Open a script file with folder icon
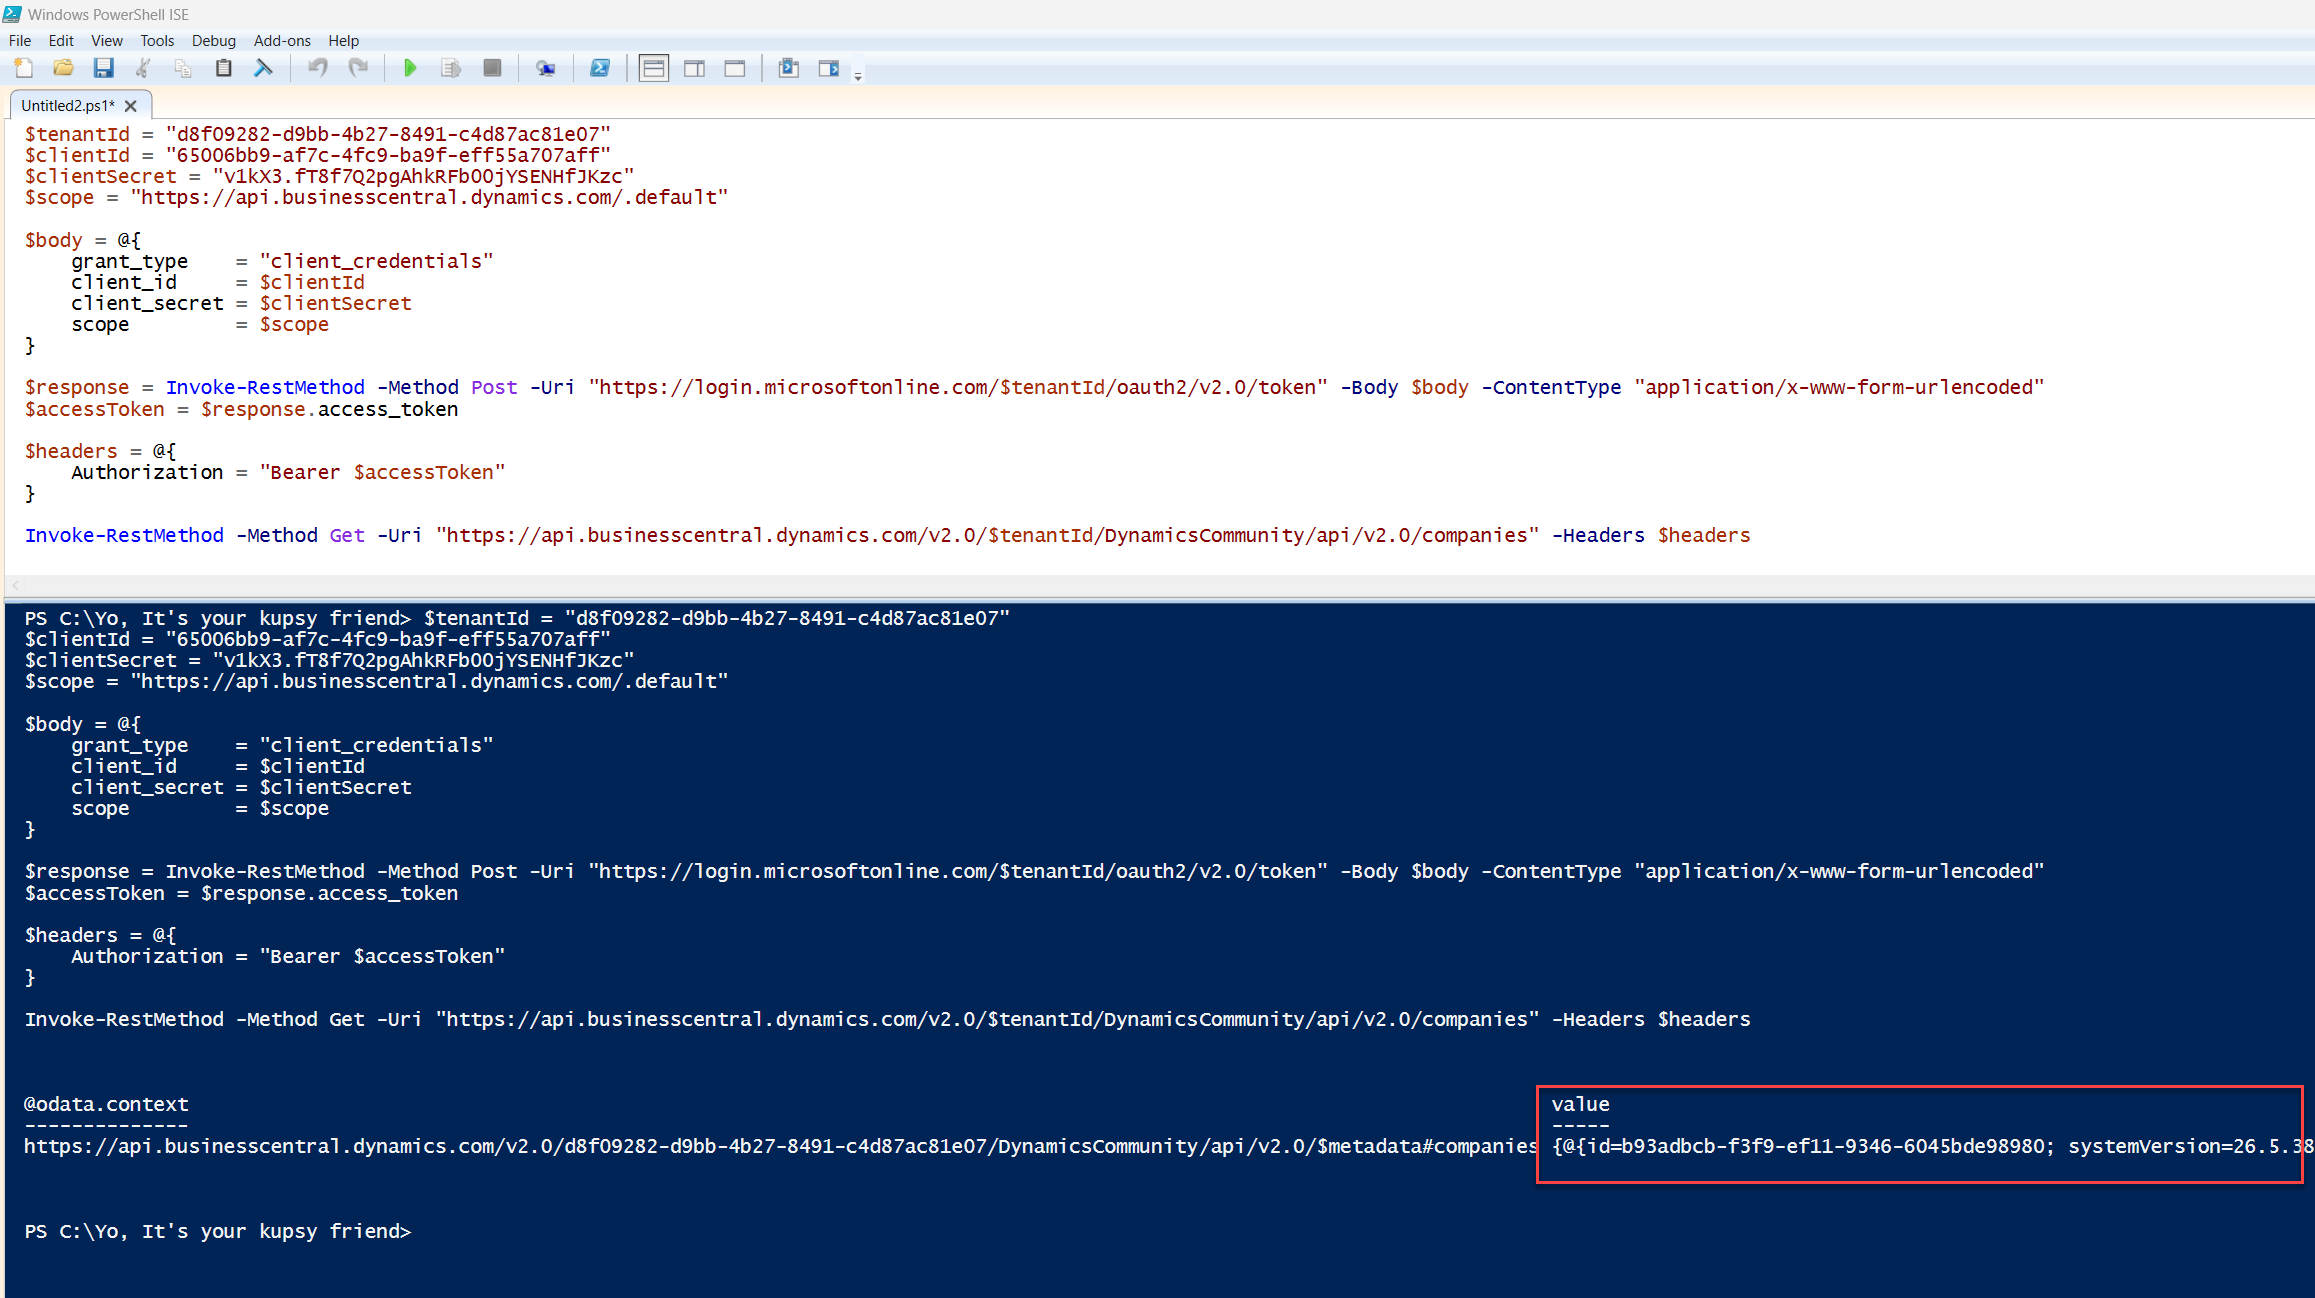The width and height of the screenshot is (2315, 1298). tap(63, 68)
